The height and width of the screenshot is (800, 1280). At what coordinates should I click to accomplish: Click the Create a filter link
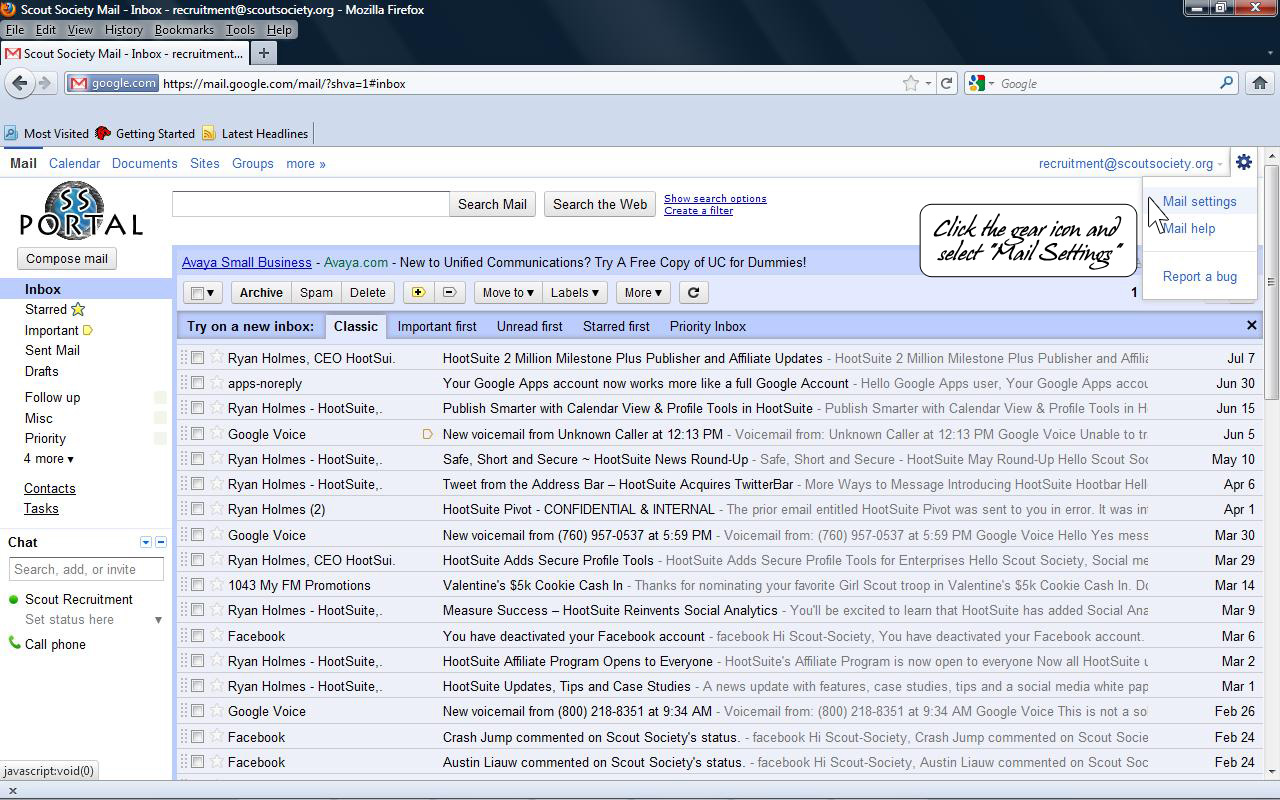pos(698,211)
